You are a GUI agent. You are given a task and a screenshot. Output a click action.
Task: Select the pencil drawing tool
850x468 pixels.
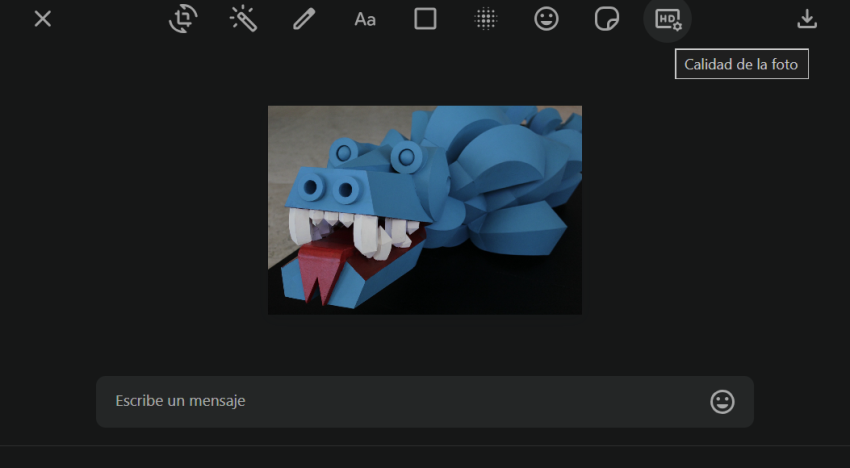point(304,19)
